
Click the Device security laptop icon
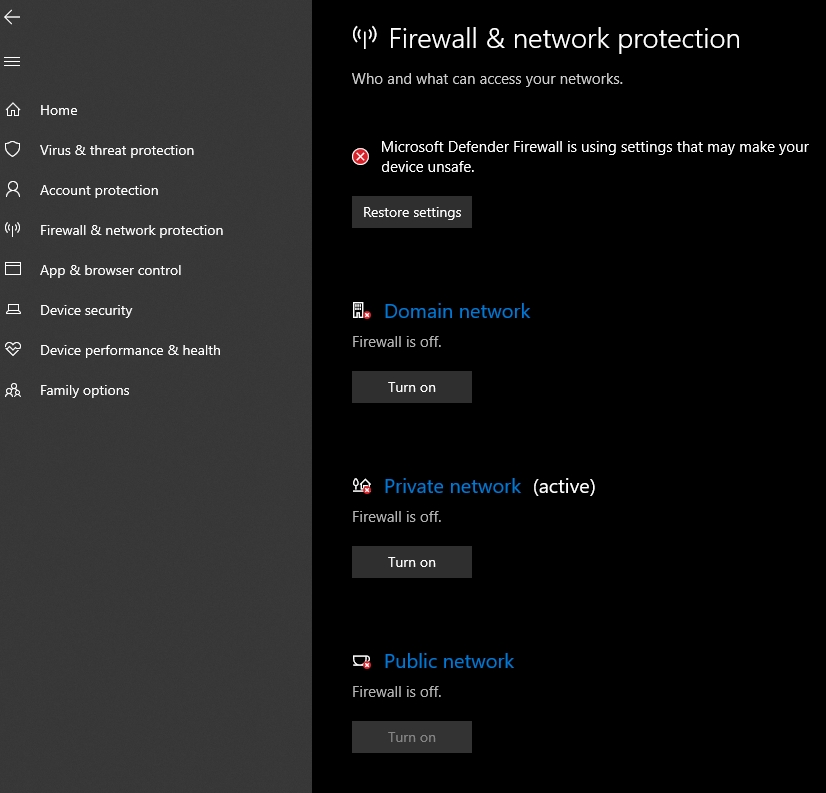[x=13, y=310]
